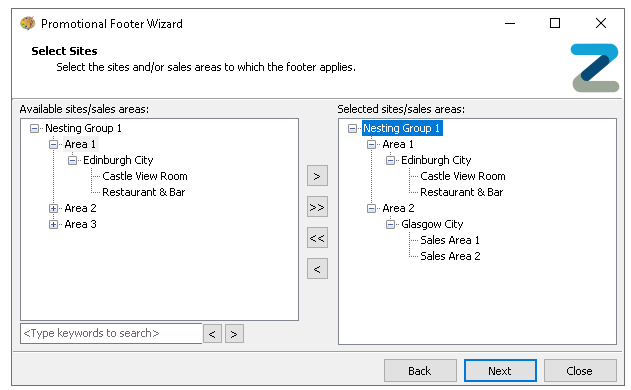Collapse Edinburgh City in Selected tree

pos(390,160)
